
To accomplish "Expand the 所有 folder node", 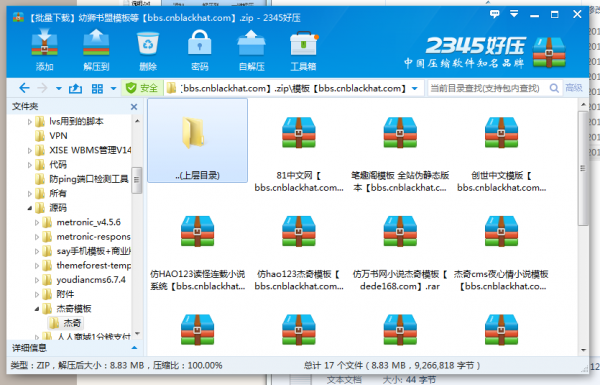I will (29, 194).
